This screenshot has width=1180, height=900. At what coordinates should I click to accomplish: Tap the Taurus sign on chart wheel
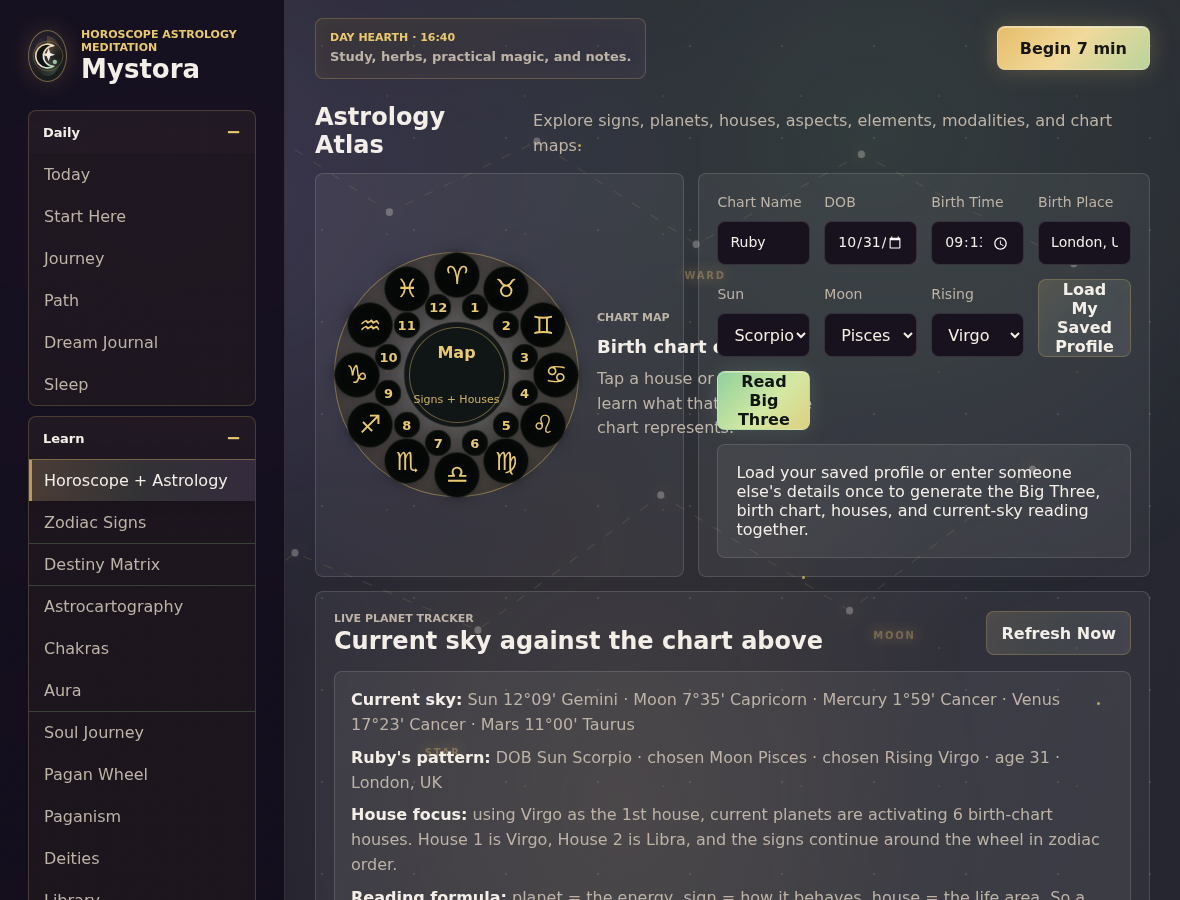pos(506,288)
